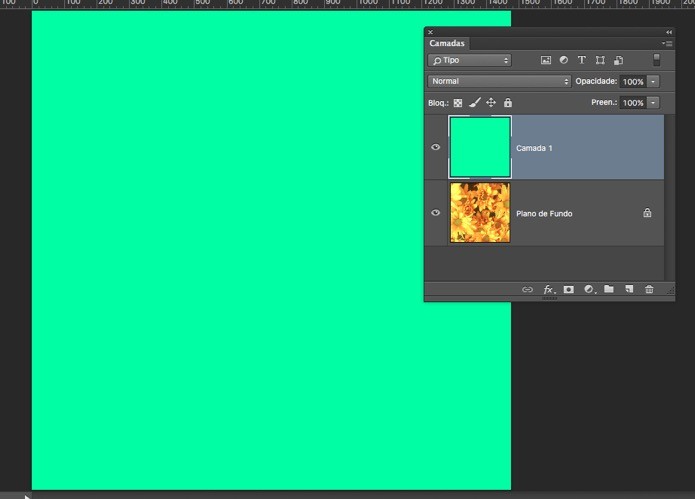The width and height of the screenshot is (695, 499).
Task: Filter layers by shape layer icon
Action: coord(600,60)
